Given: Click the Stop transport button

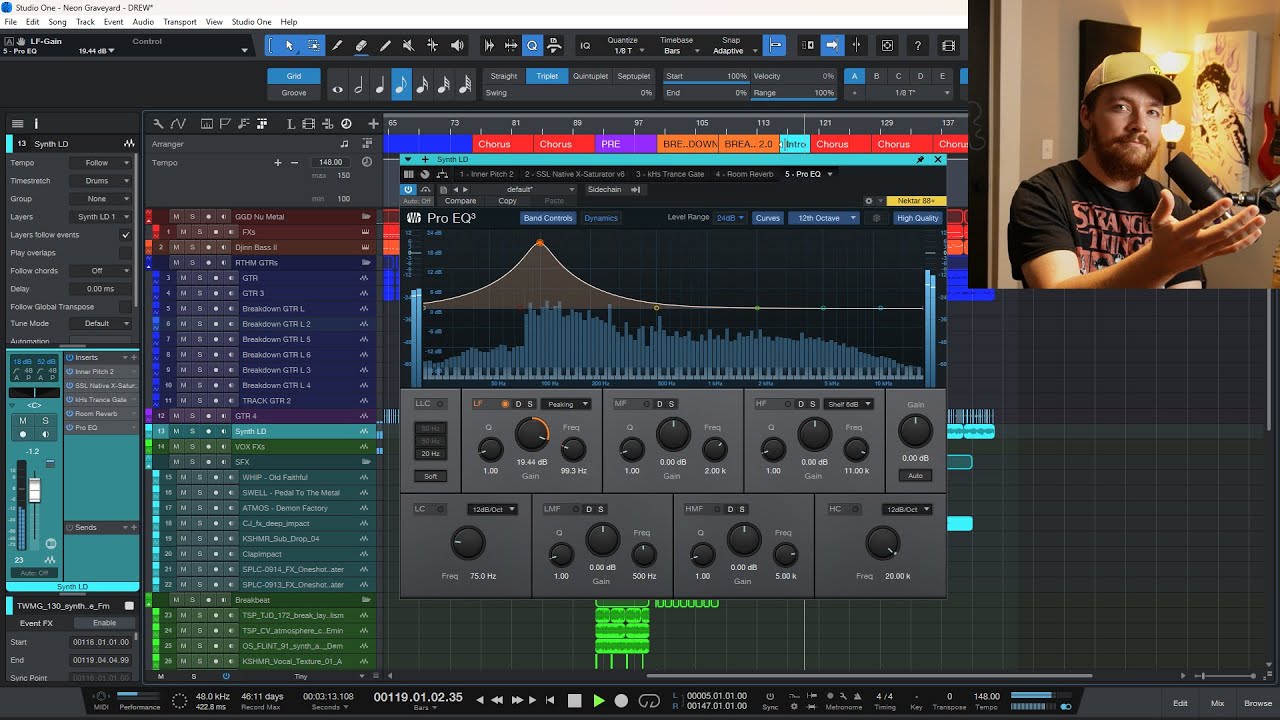Looking at the screenshot, I should [x=574, y=700].
